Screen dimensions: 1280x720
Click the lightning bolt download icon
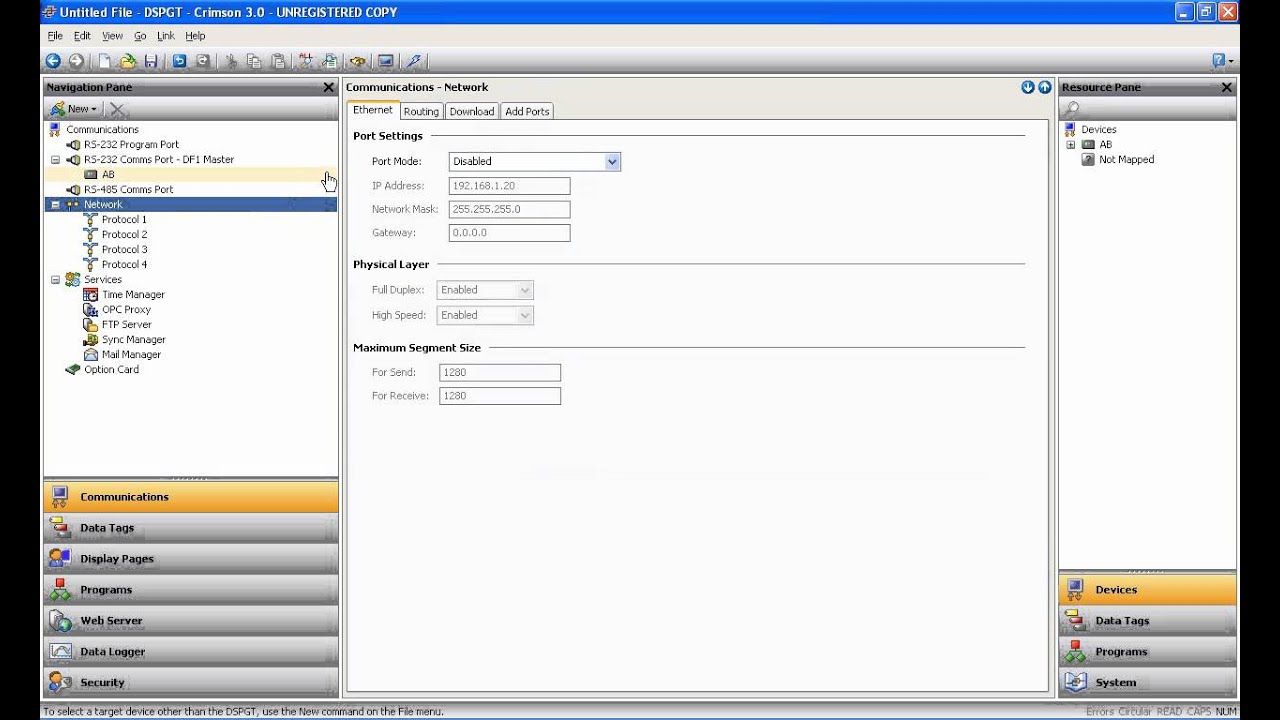413,61
